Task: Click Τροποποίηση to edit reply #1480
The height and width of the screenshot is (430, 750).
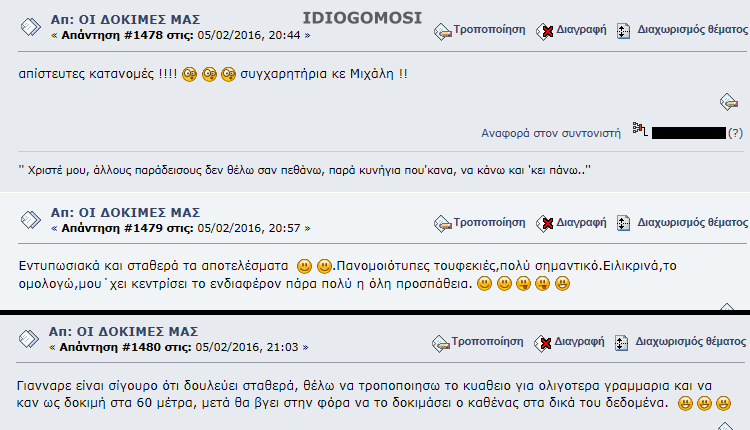Action: tap(487, 342)
